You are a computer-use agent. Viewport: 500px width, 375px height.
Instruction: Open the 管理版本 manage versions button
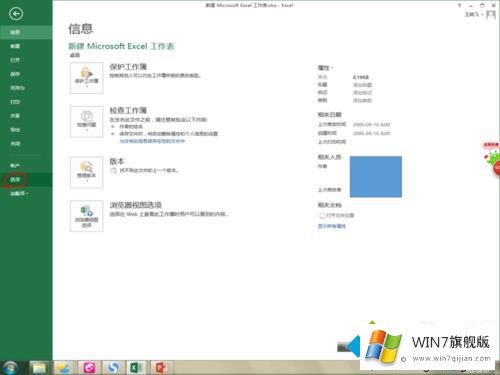pyautogui.click(x=87, y=172)
